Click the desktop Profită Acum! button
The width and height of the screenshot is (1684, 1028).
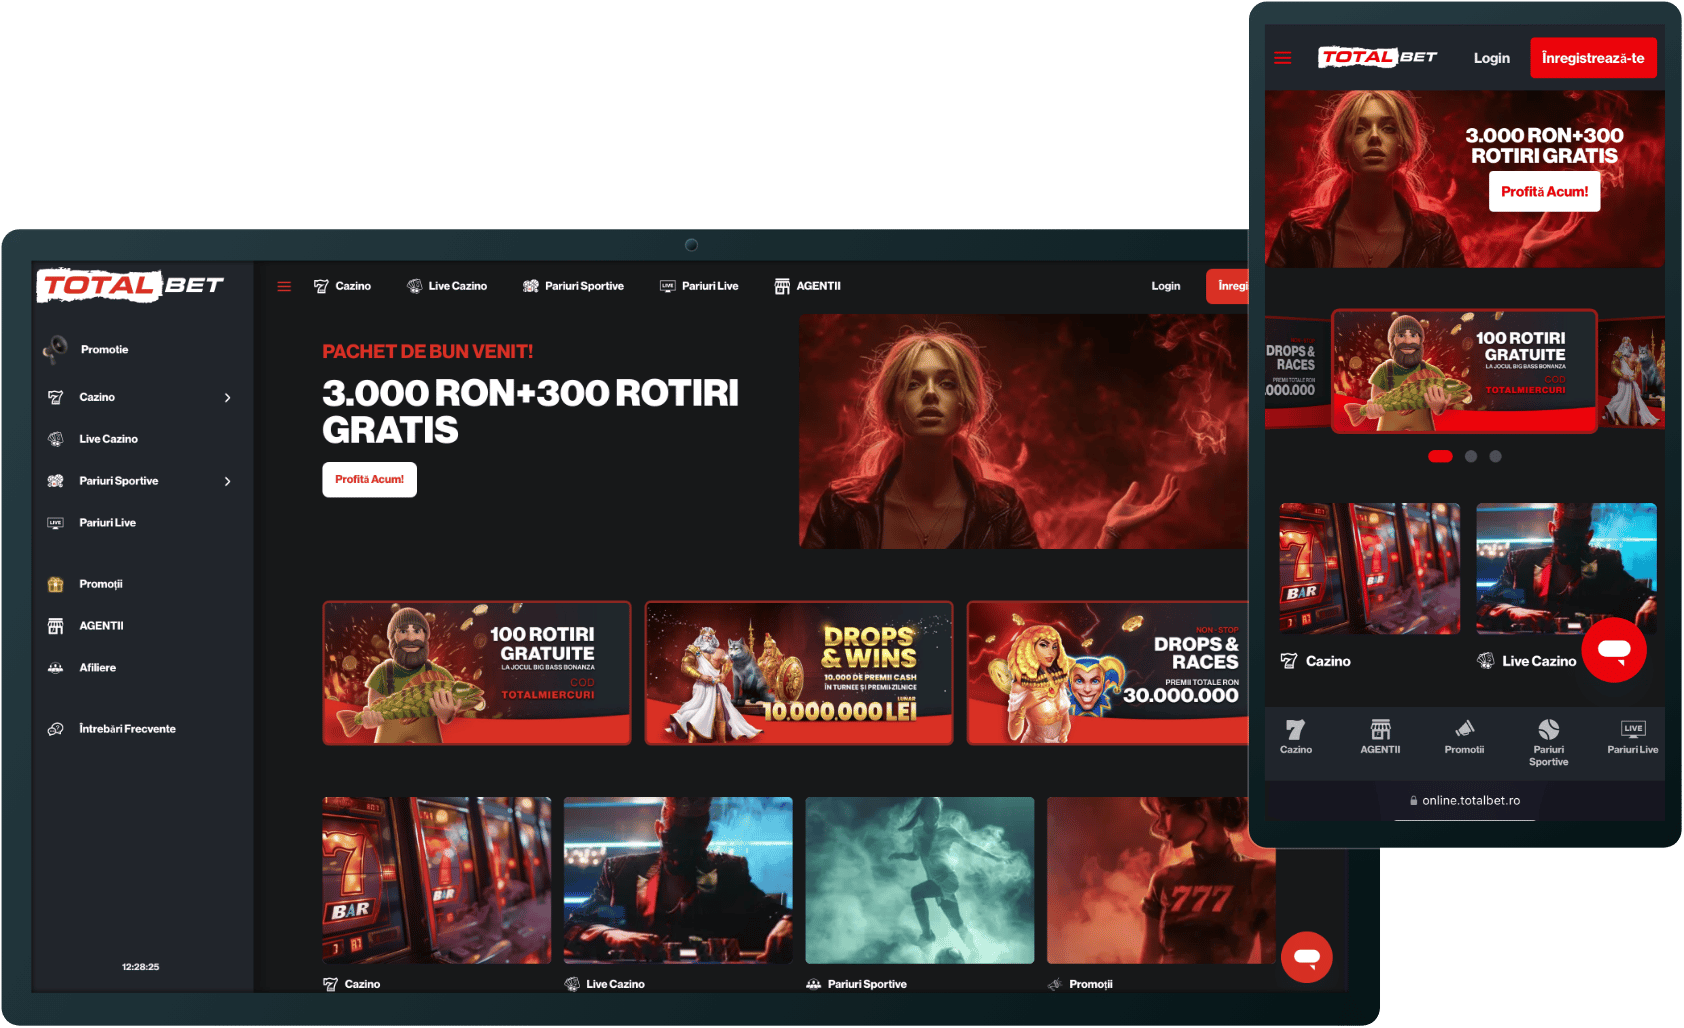pyautogui.click(x=369, y=479)
